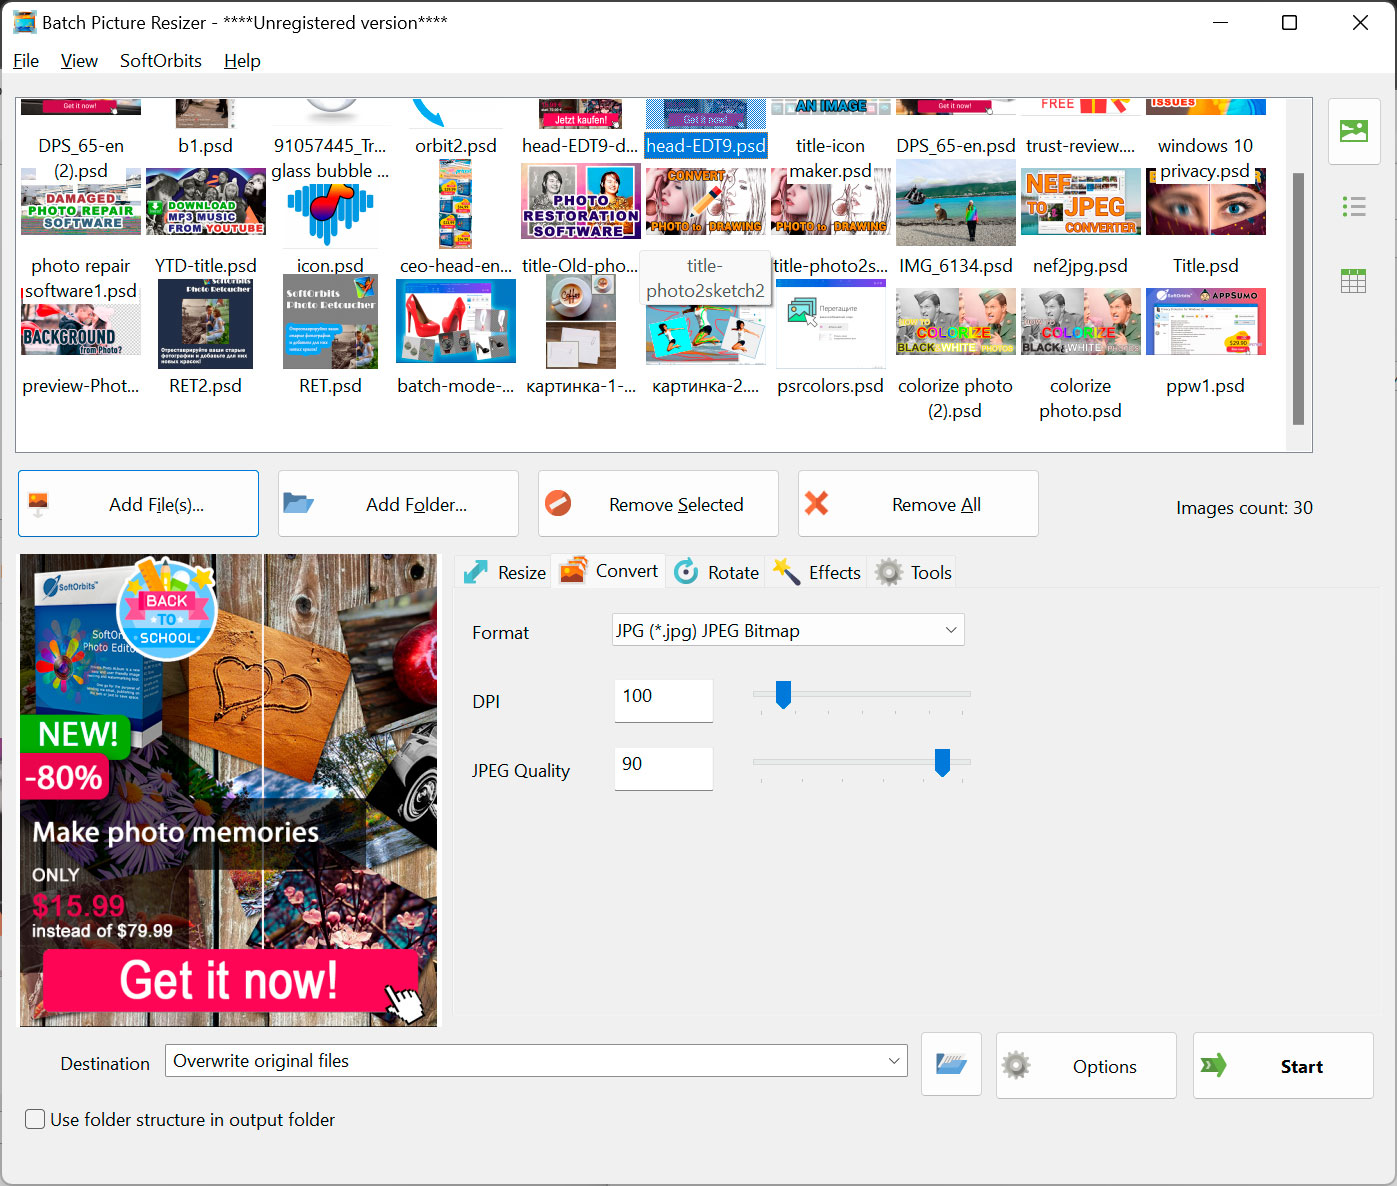Viewport: 1397px width, 1186px height.
Task: Click the Effects wand icon
Action: 787,571
